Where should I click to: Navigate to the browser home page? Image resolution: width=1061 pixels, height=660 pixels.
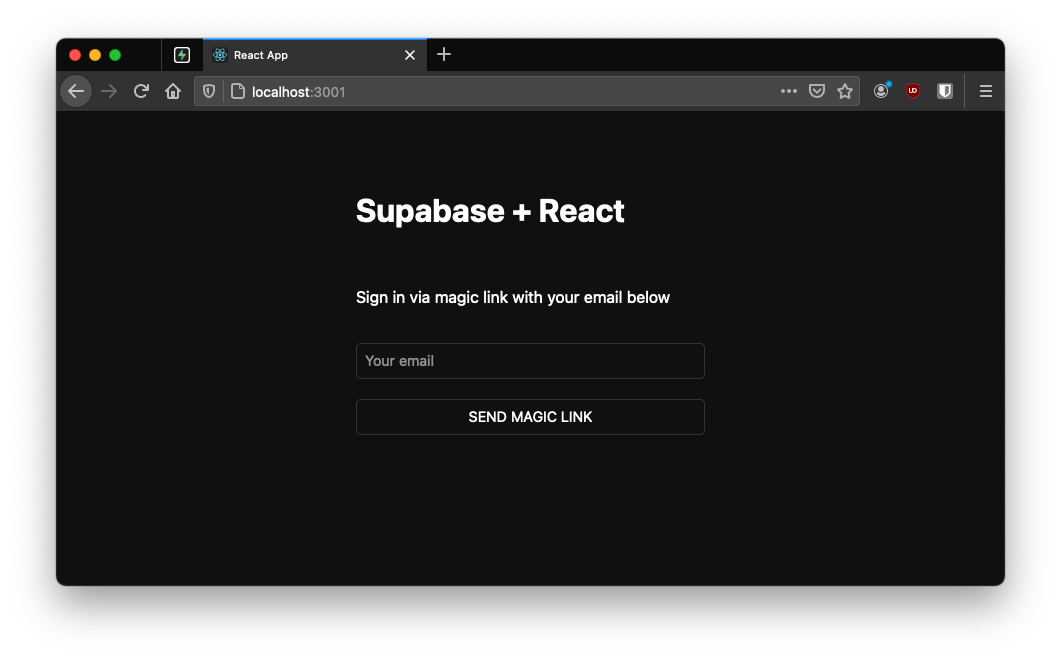(x=173, y=90)
